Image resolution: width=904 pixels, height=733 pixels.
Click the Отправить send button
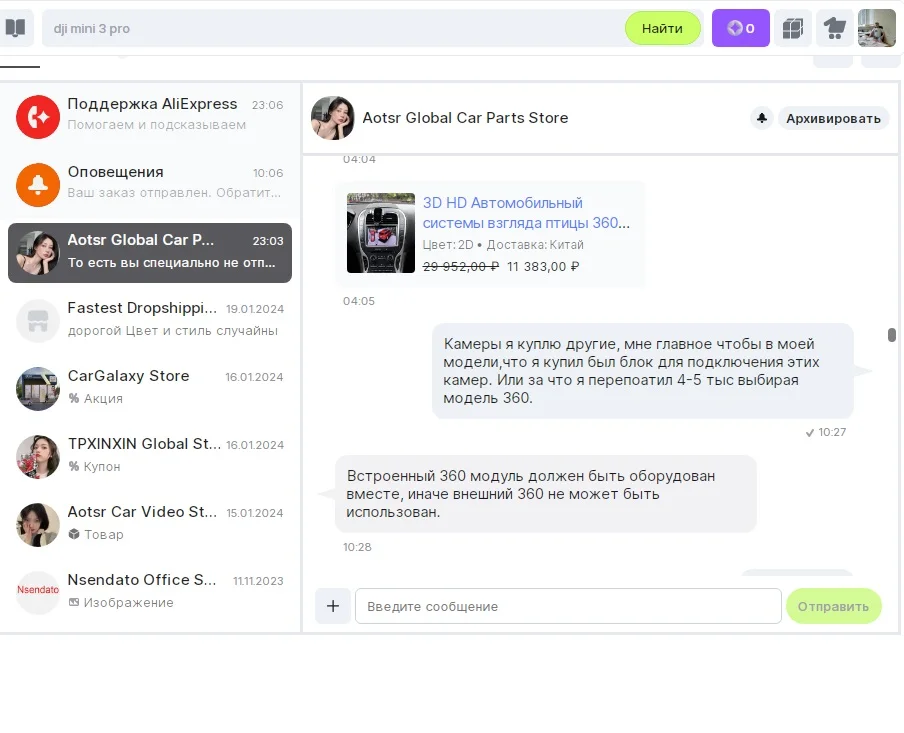(x=834, y=606)
